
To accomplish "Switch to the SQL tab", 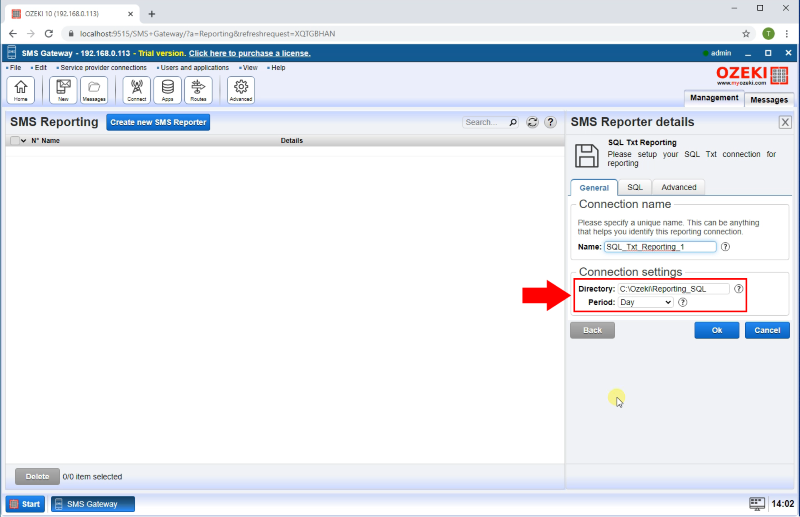I will (x=635, y=187).
